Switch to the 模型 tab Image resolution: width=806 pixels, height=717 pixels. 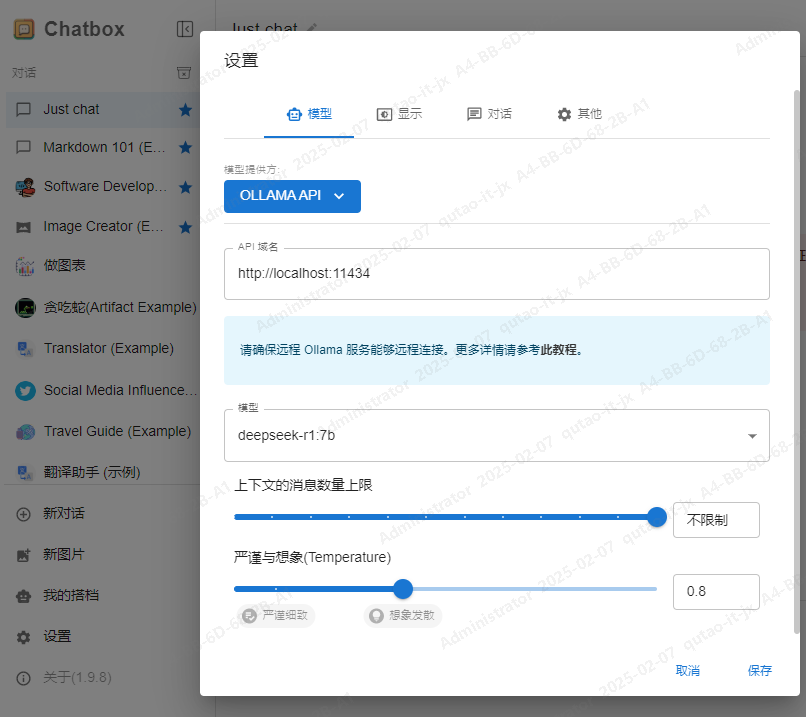pos(309,115)
